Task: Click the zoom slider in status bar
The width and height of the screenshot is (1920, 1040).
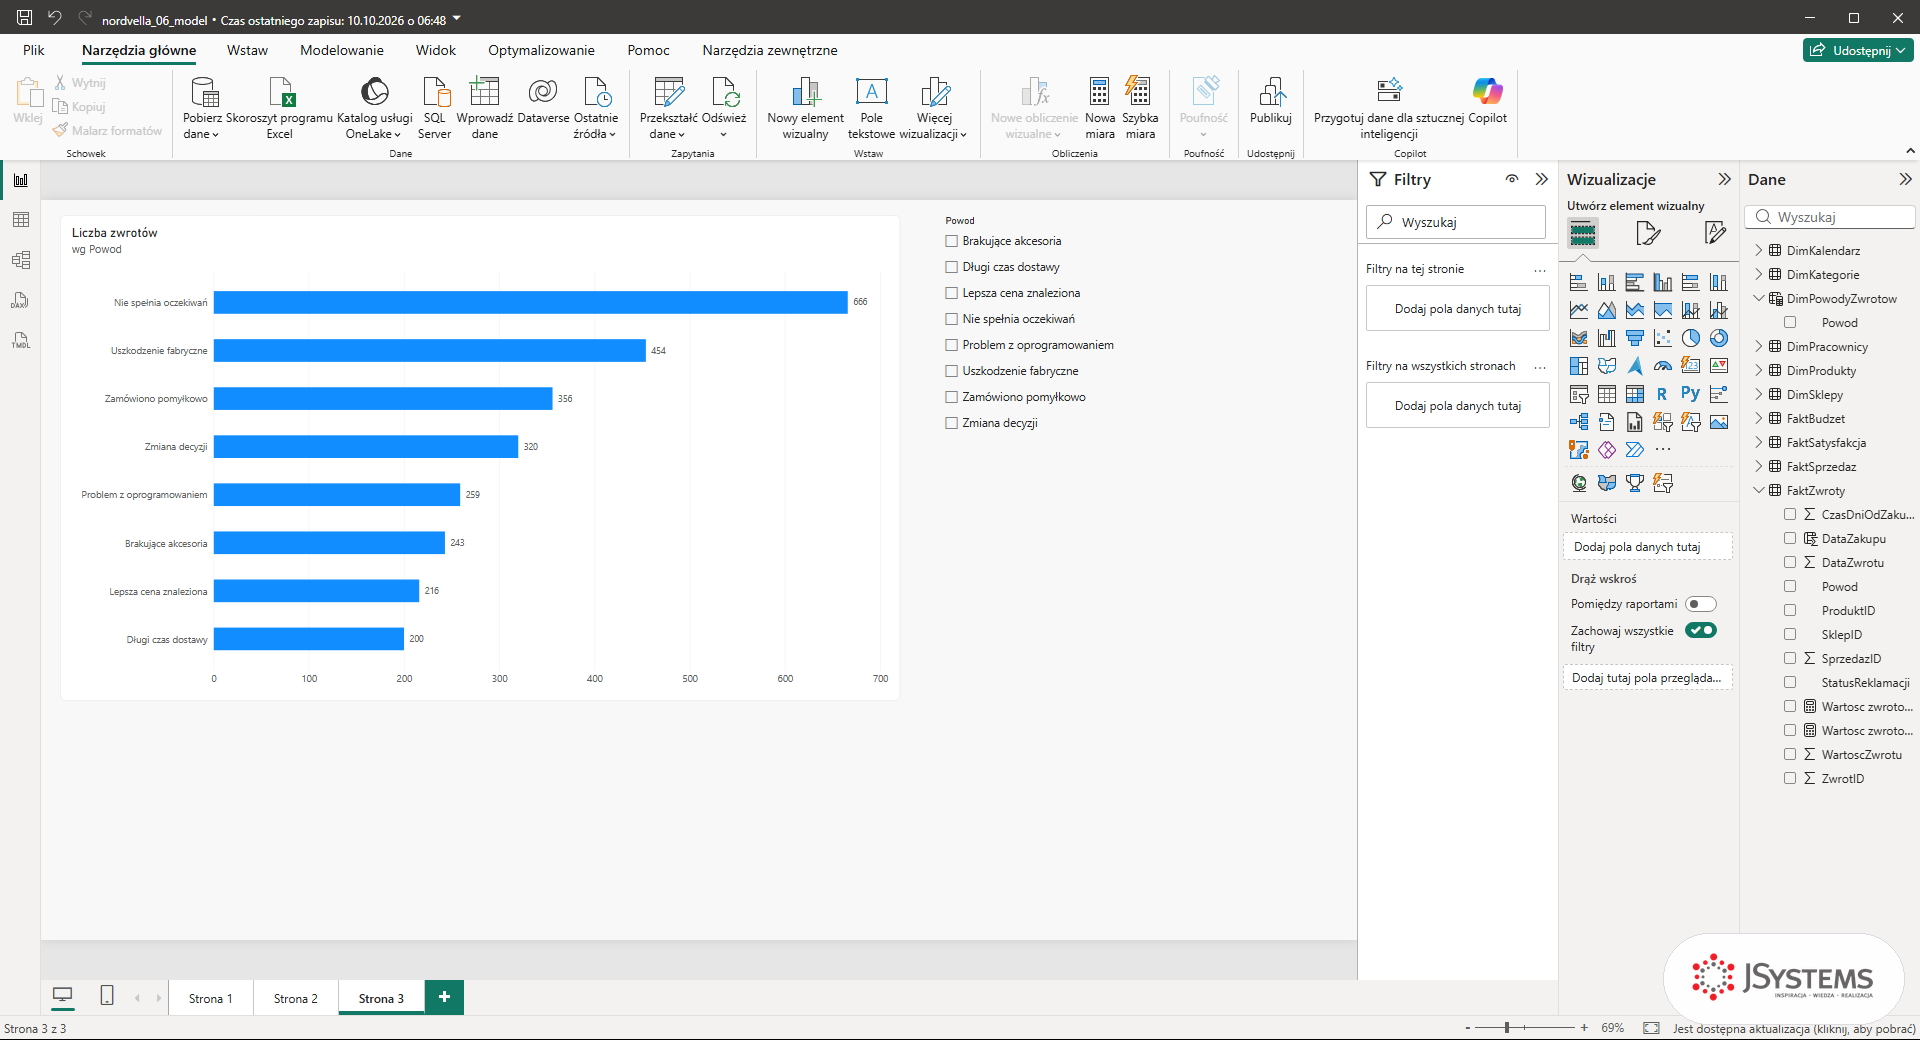Action: coord(1525,1028)
